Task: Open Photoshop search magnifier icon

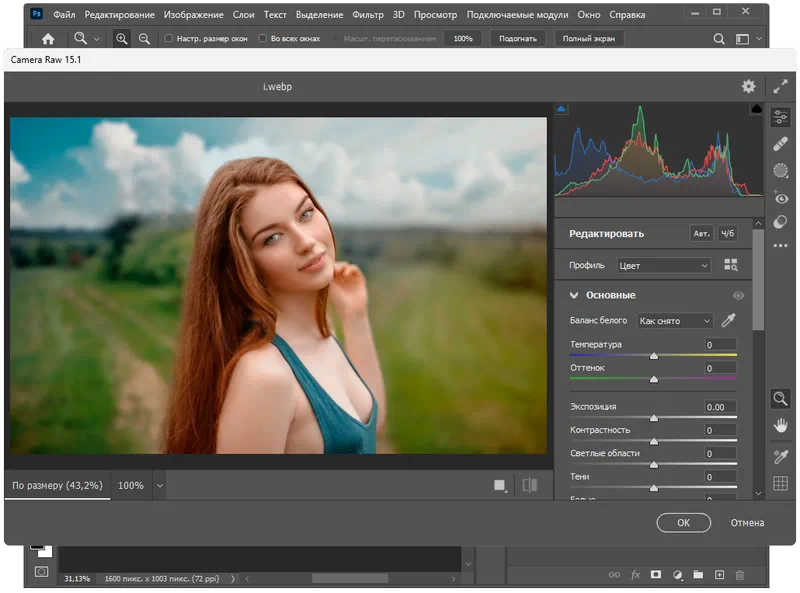Action: pos(718,39)
